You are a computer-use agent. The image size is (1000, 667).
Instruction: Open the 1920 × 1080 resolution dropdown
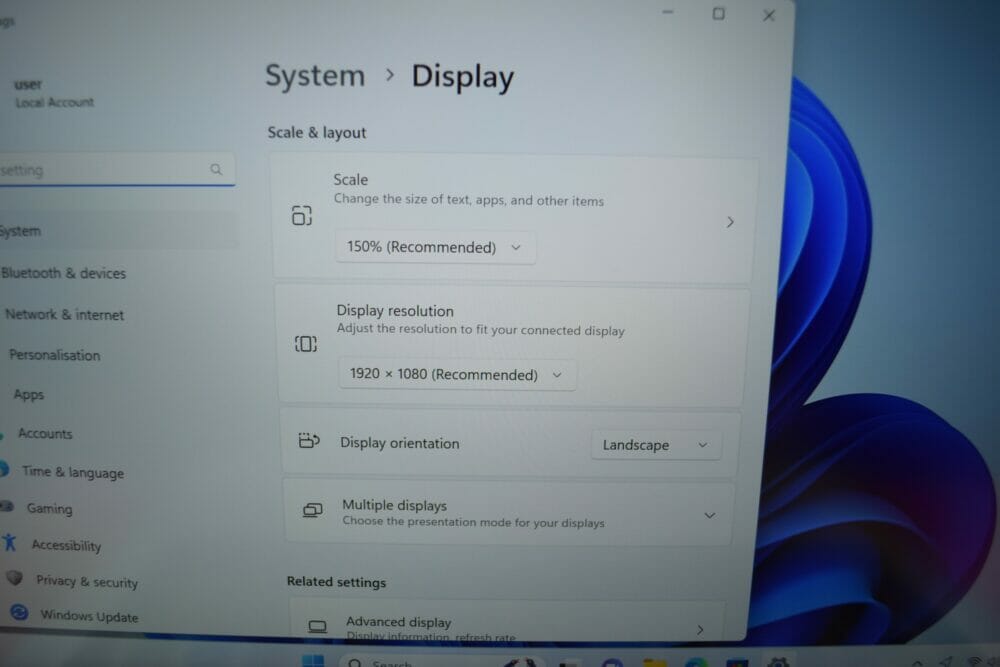click(x=457, y=374)
